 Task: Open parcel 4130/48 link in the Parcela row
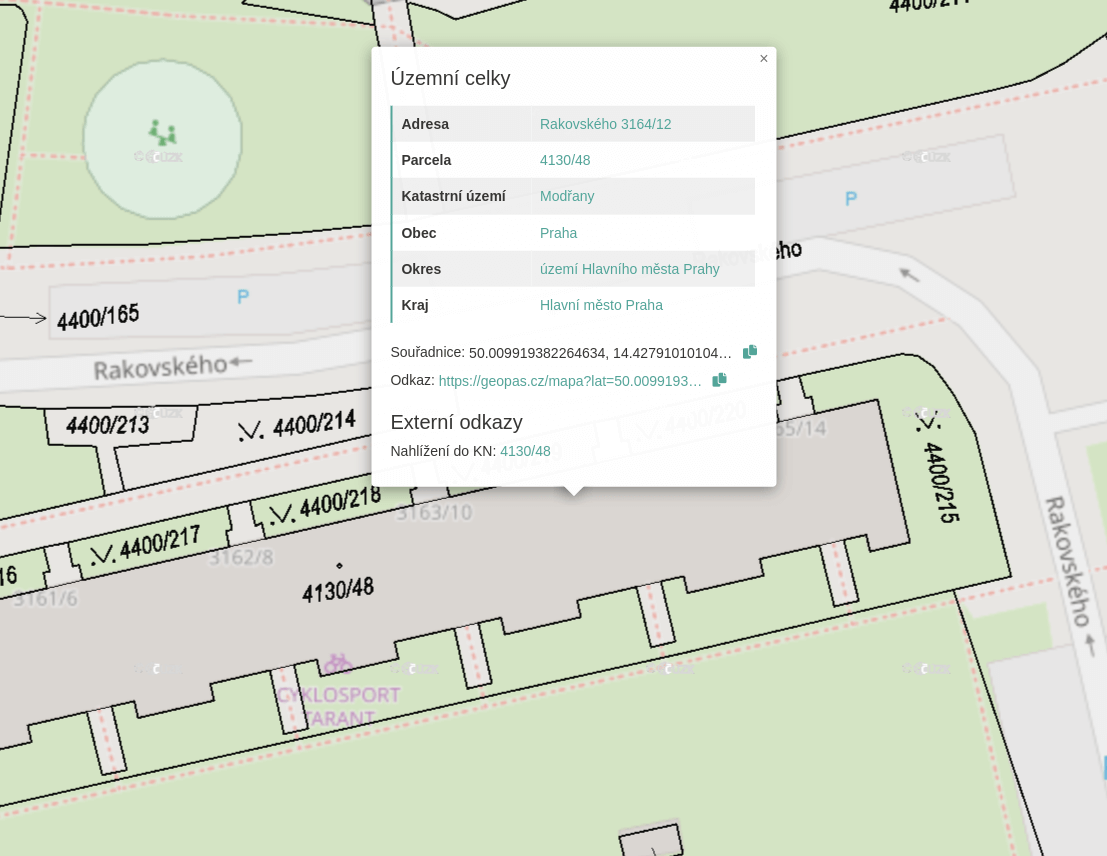(565, 160)
